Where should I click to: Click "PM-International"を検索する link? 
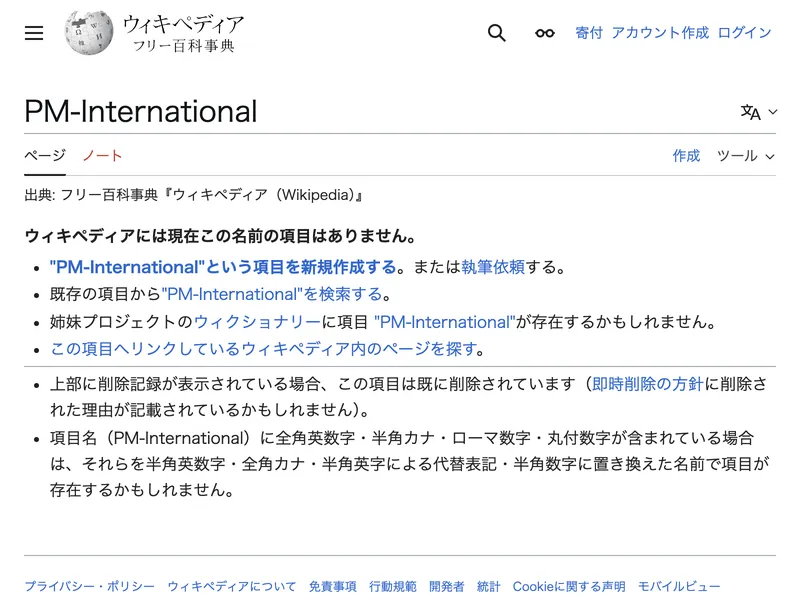click(272, 294)
